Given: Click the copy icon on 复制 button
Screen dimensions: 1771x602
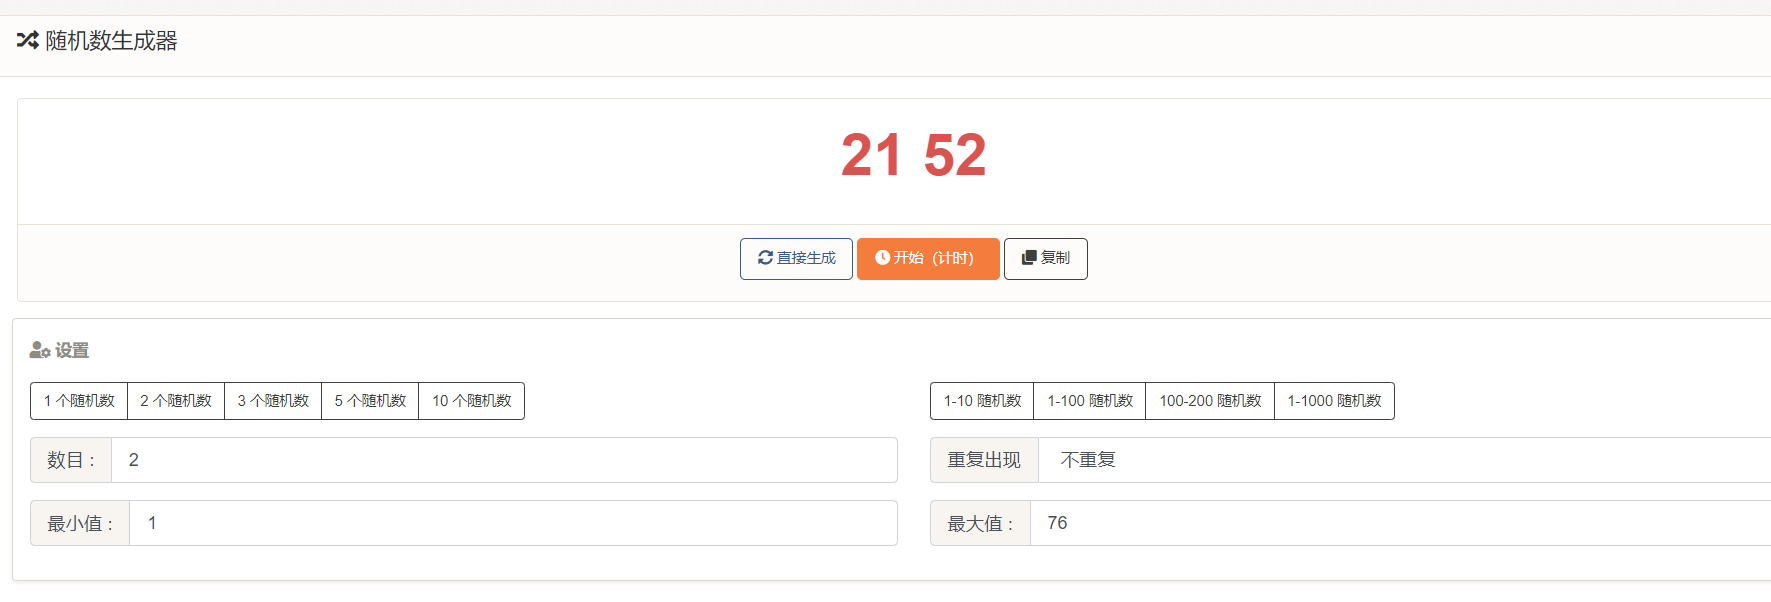Looking at the screenshot, I should pos(1029,258).
